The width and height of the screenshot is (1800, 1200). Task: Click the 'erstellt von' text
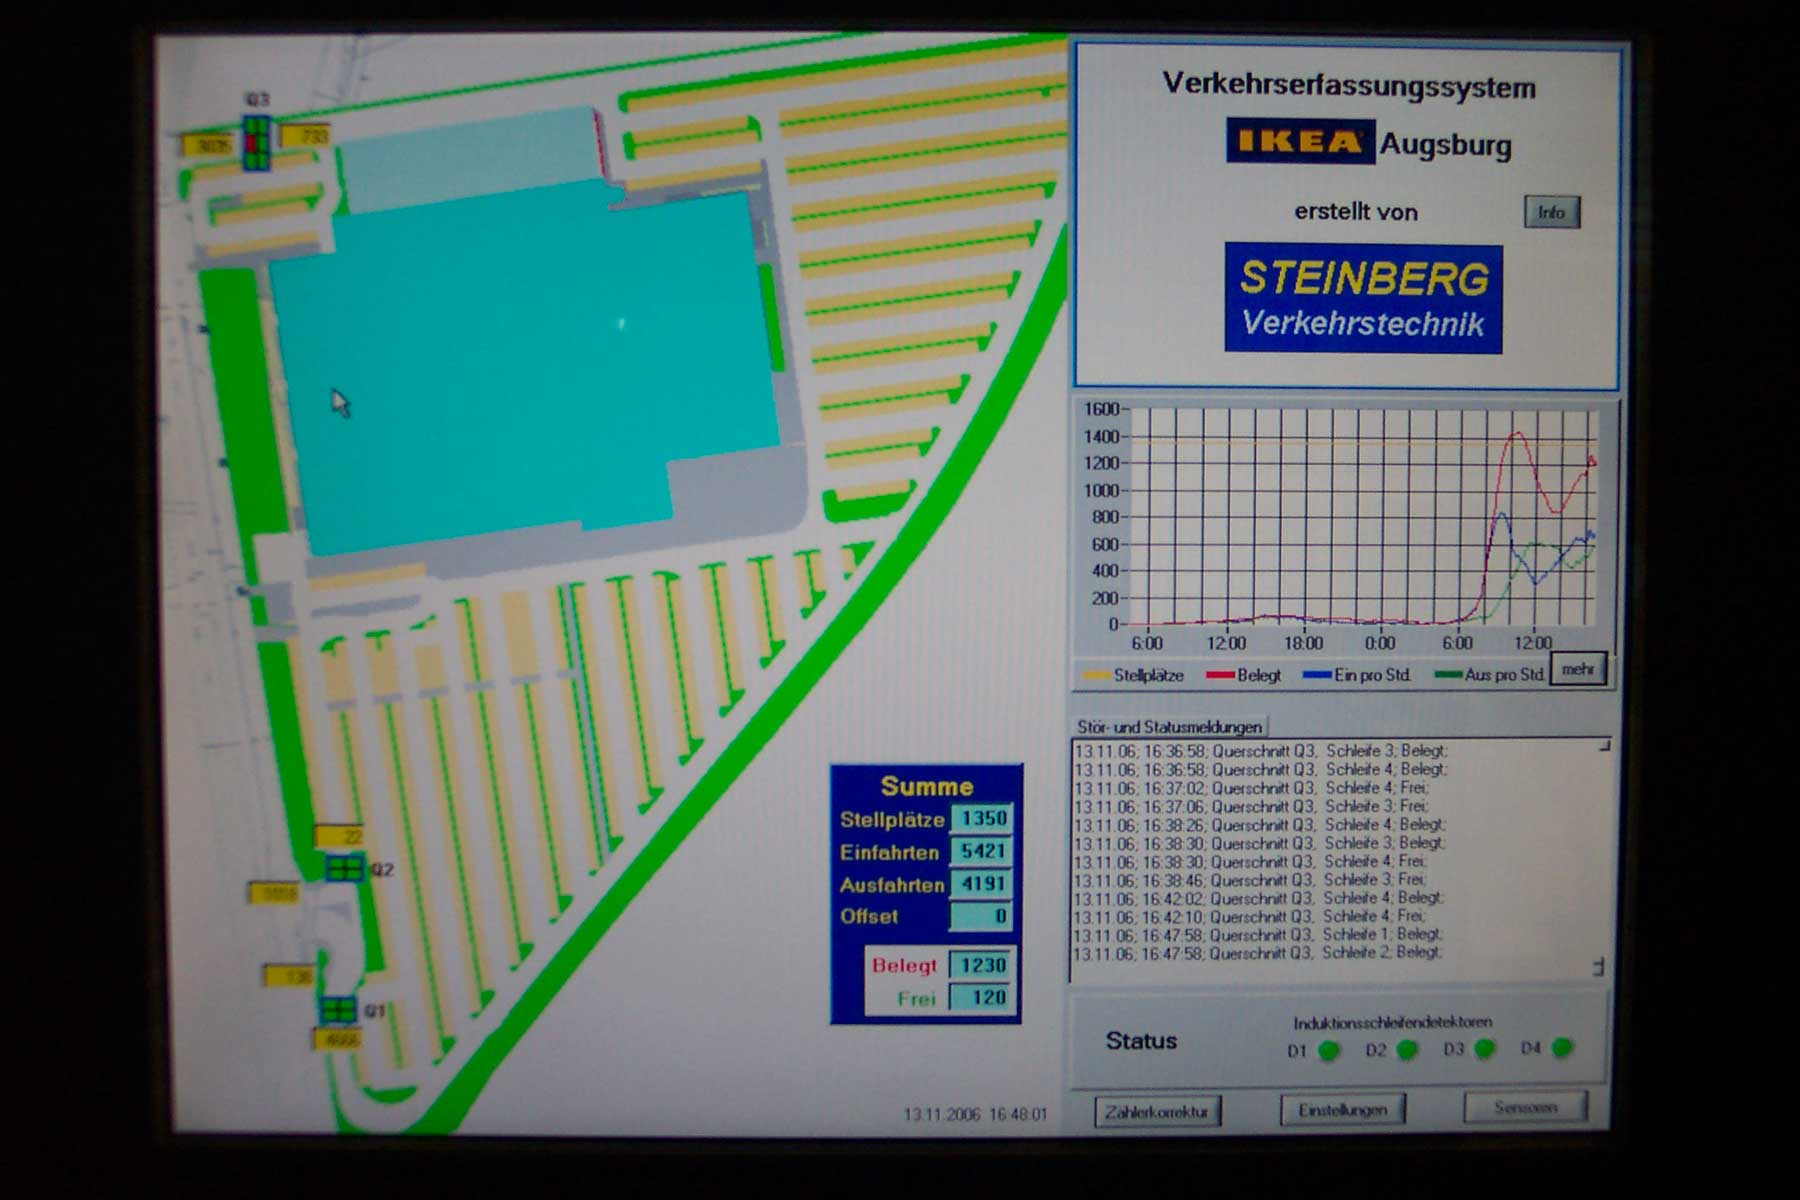(x=1356, y=212)
